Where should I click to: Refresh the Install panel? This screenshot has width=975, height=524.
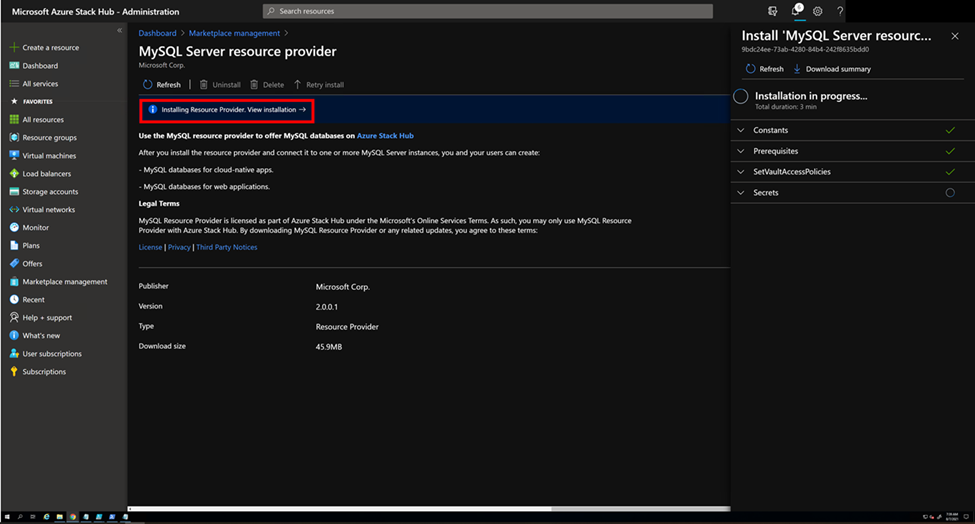point(765,69)
